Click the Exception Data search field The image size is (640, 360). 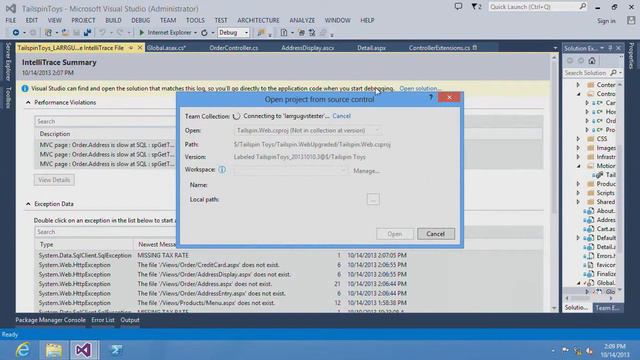[105, 232]
